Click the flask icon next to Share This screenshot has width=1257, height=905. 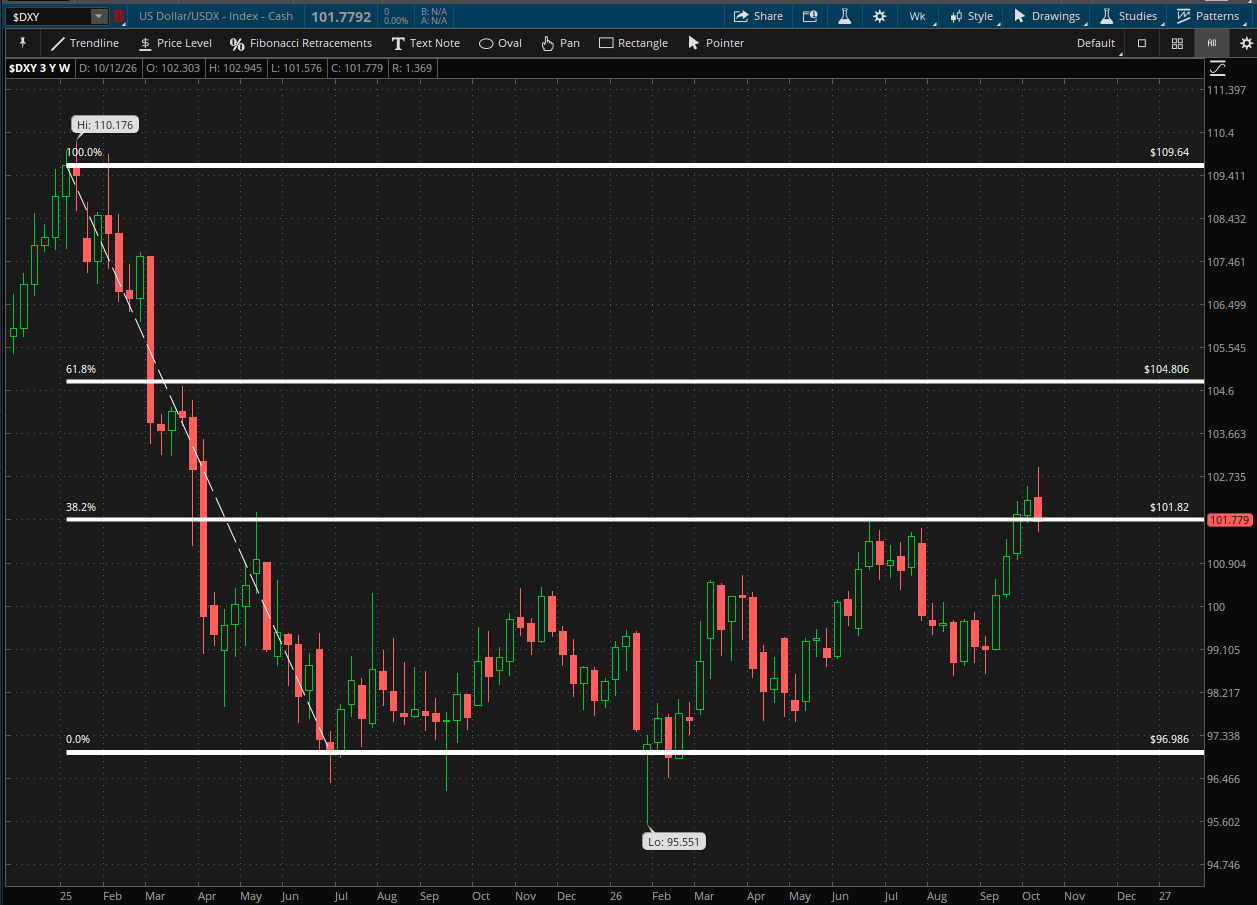[844, 16]
